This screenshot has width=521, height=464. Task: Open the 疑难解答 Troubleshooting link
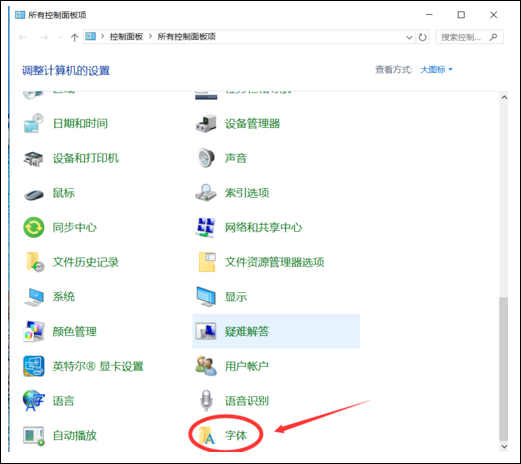tap(246, 331)
